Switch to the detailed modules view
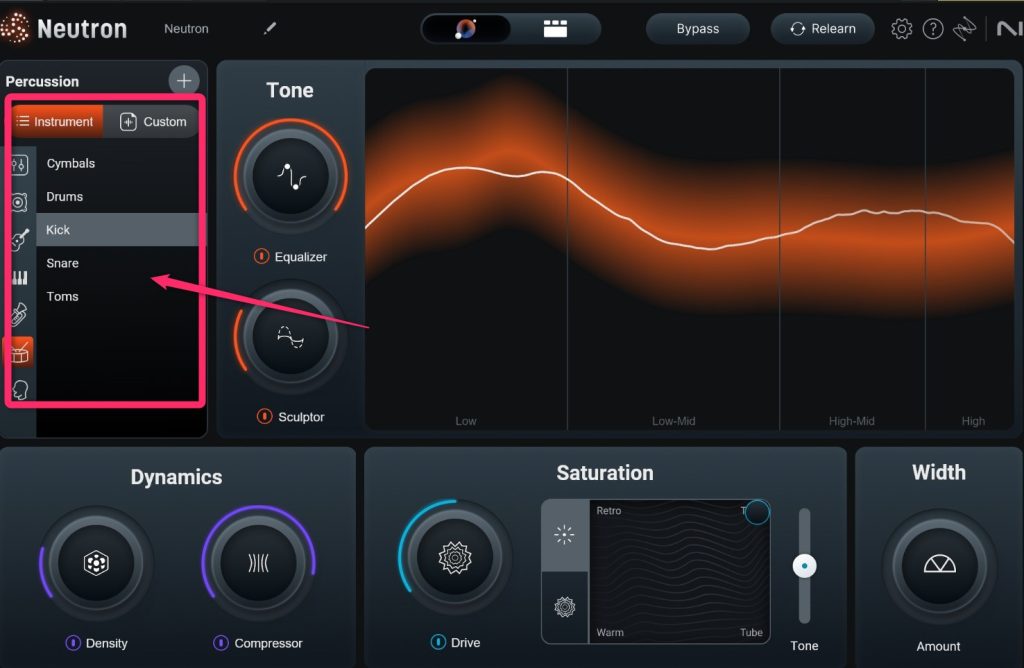Screen dimensions: 1024x668 click(555, 29)
